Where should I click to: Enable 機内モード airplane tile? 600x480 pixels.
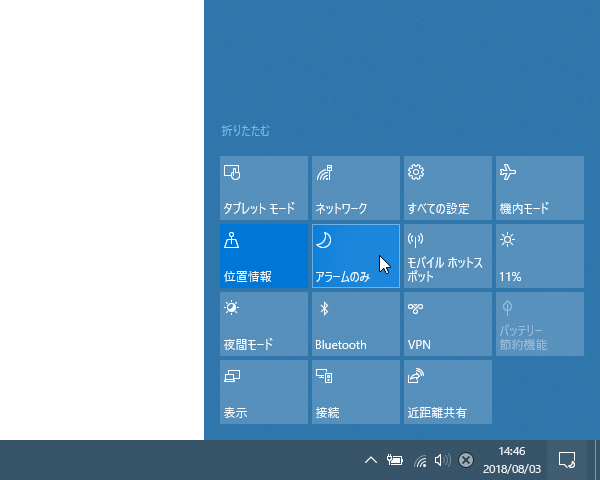(540, 188)
